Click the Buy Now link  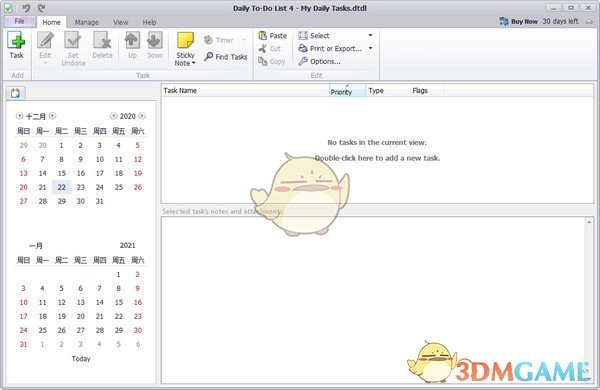524,21
